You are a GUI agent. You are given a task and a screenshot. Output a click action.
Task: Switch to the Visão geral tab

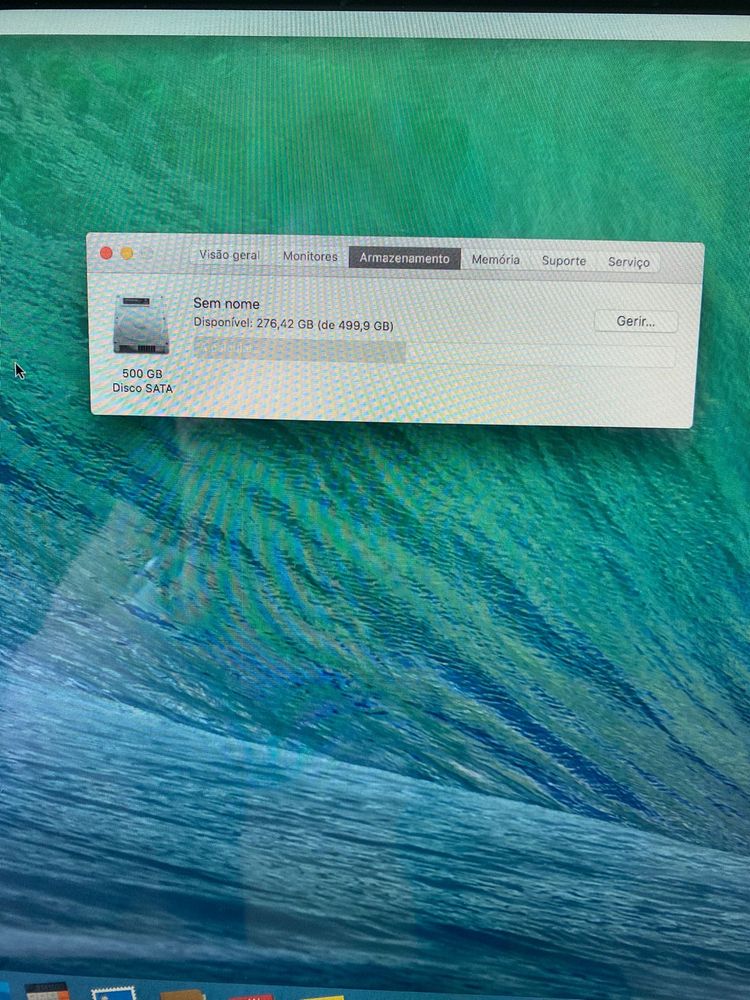229,255
